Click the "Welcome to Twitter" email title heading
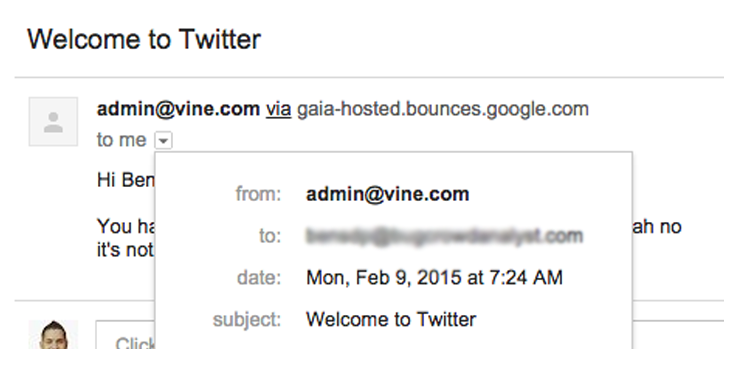 click(x=144, y=39)
